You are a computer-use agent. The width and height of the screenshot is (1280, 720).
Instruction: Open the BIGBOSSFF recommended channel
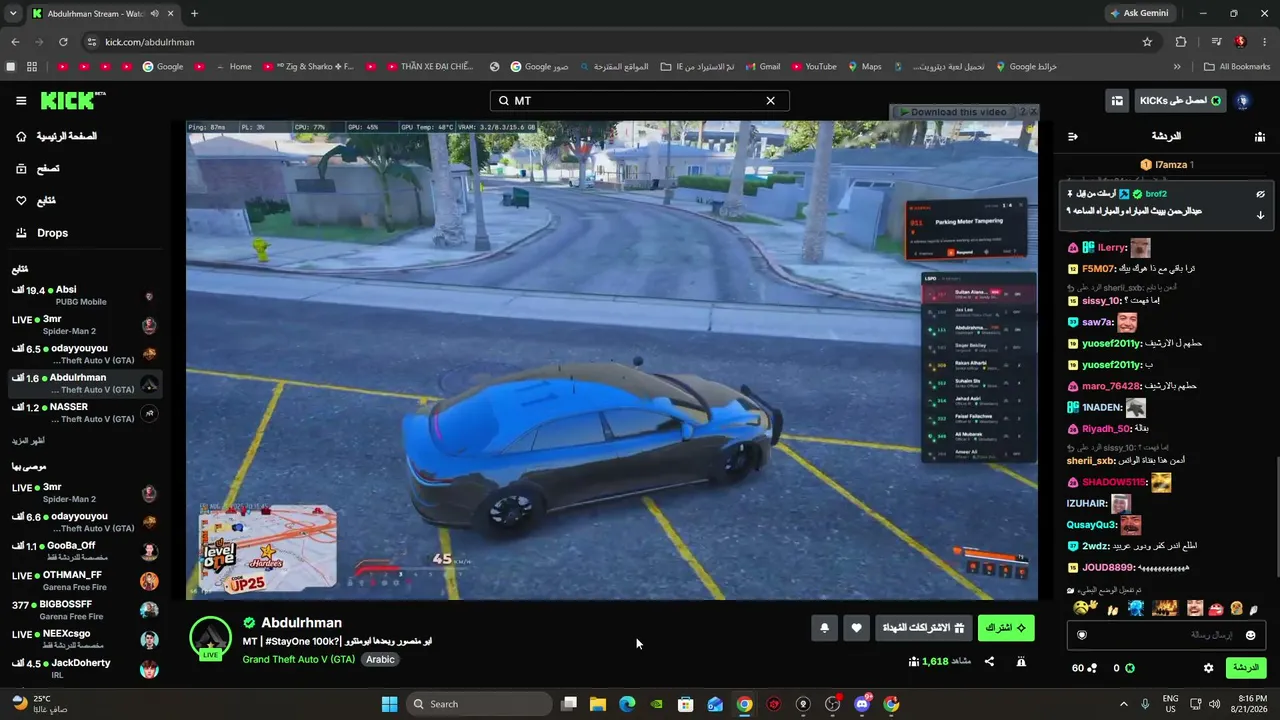click(x=85, y=610)
